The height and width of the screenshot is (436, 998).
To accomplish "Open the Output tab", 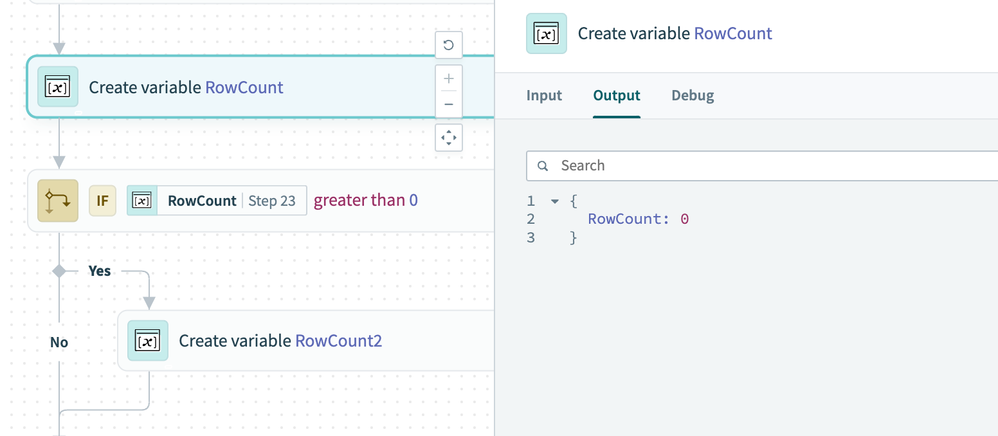I will (616, 96).
